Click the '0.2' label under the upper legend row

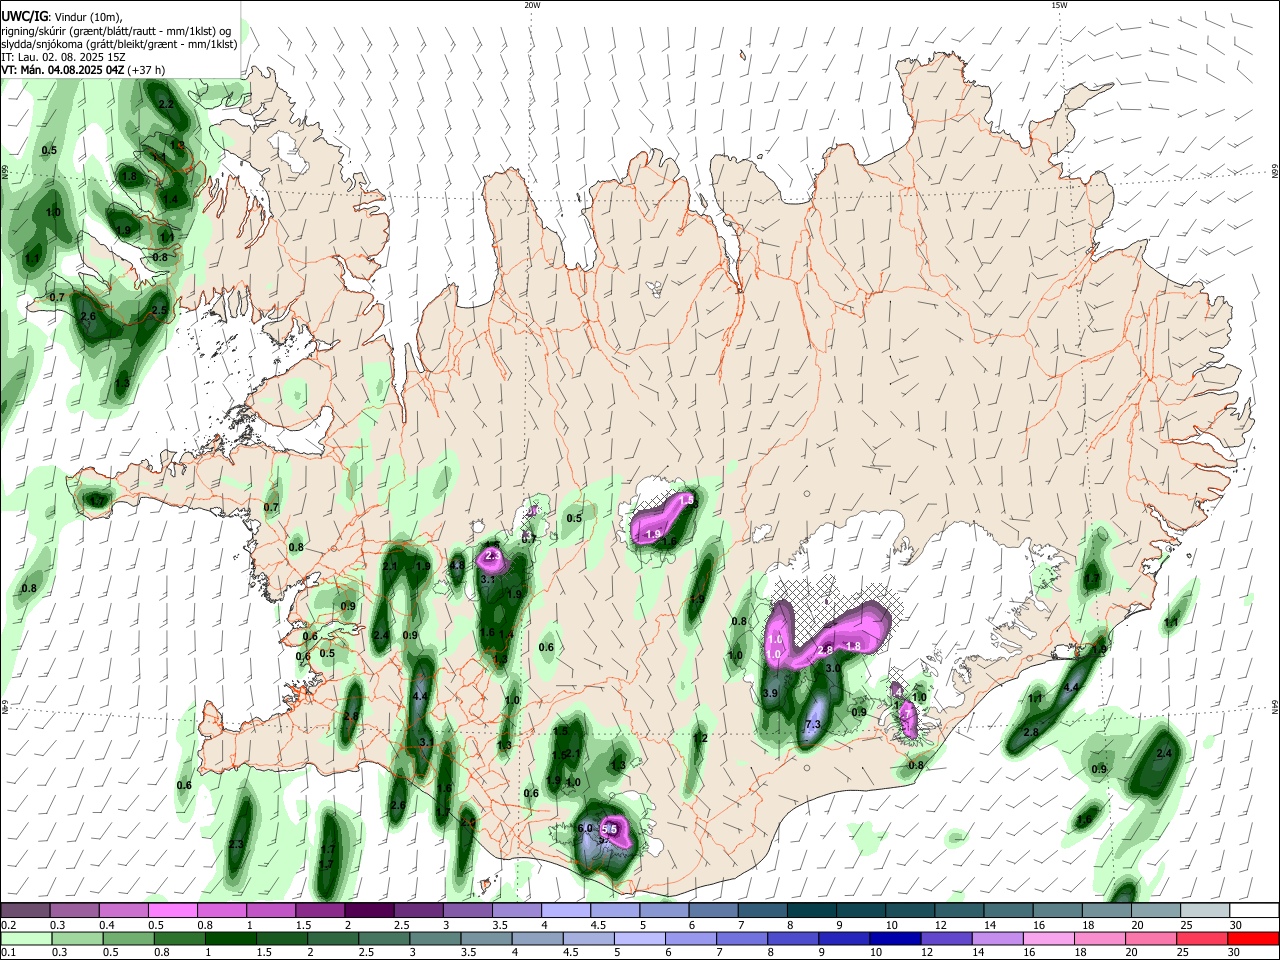(8, 925)
